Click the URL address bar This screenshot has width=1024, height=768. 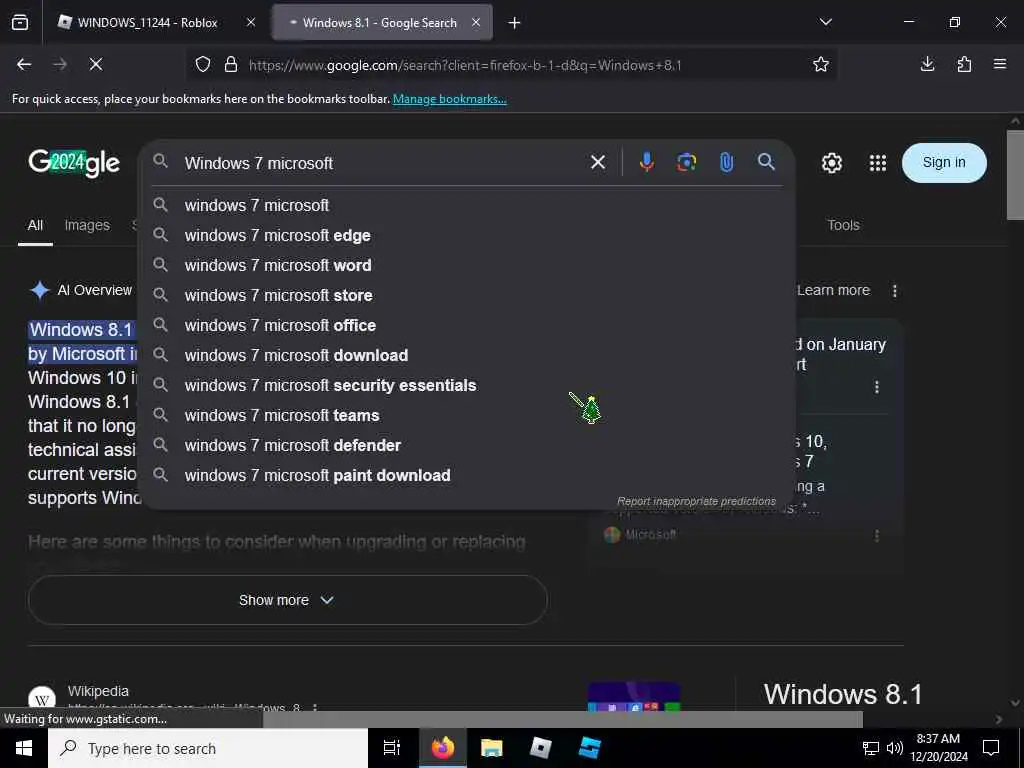point(464,65)
